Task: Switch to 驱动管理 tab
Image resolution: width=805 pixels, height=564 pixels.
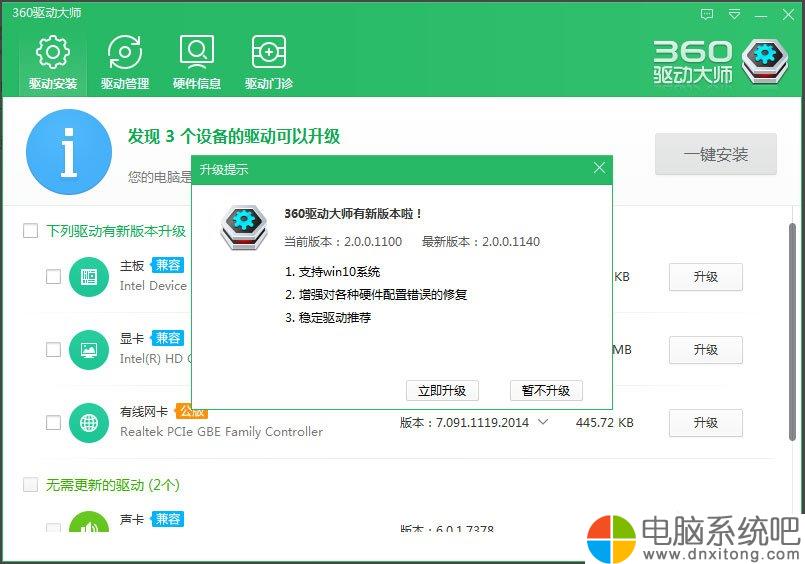Action: pos(125,63)
